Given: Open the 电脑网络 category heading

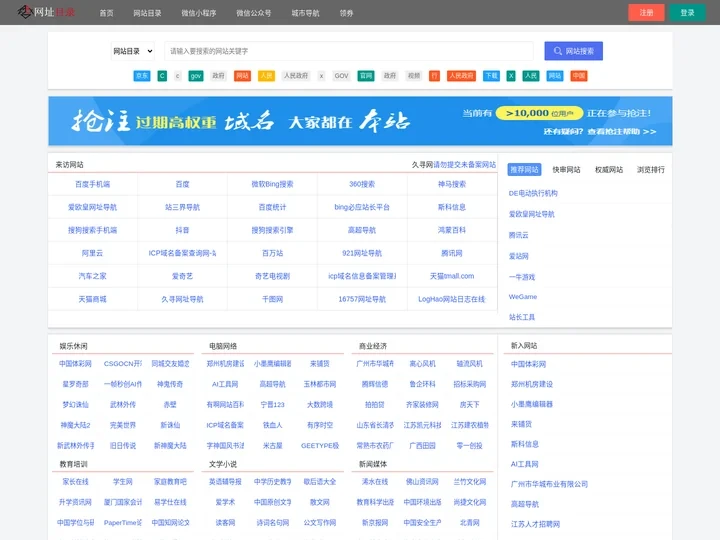Looking at the screenshot, I should coord(223,346).
